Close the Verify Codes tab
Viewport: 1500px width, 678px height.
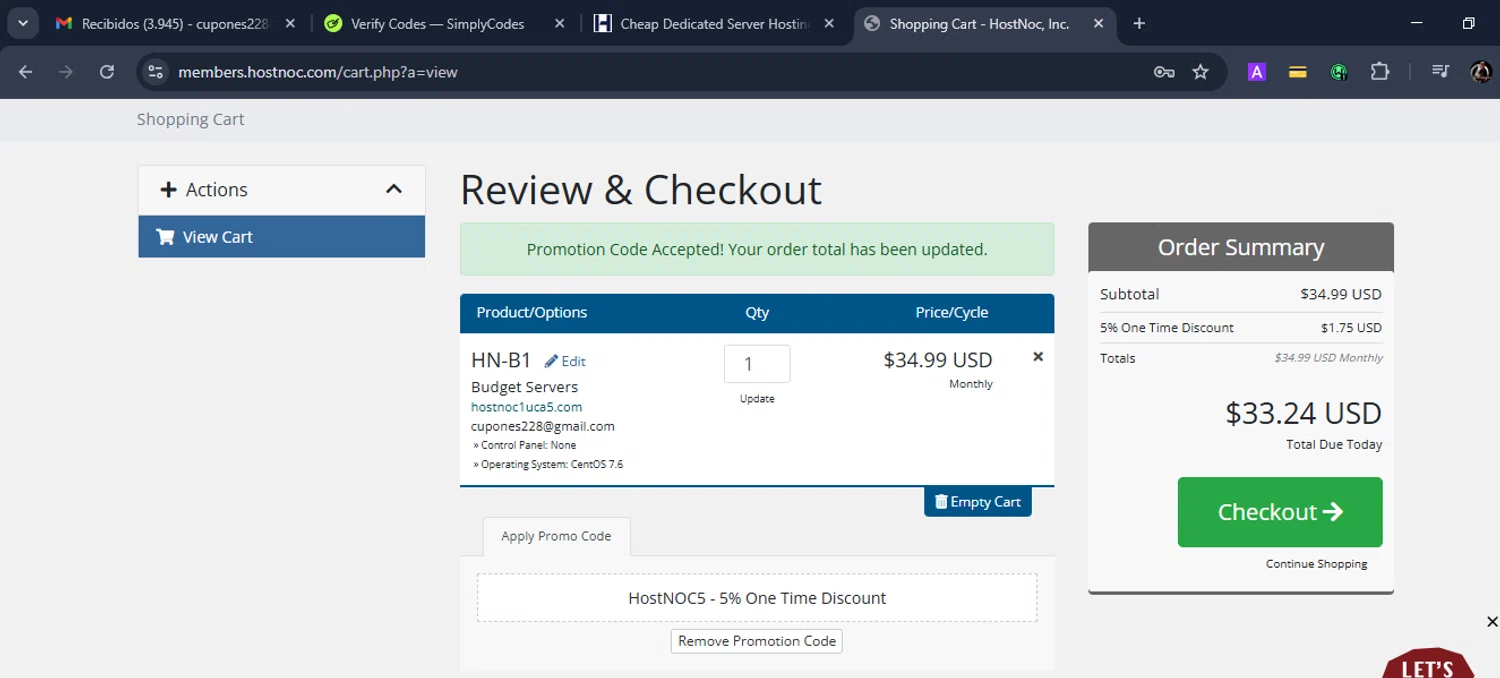pos(559,23)
